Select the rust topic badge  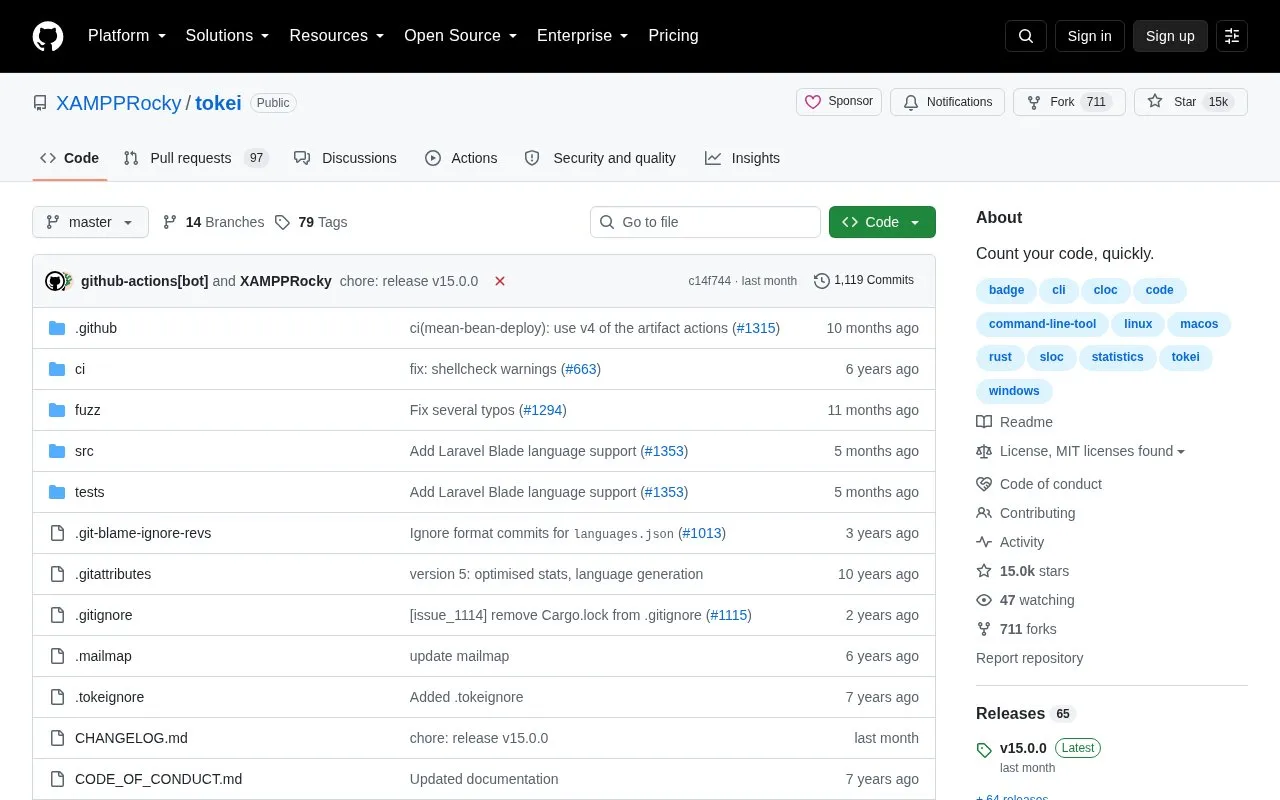pyautogui.click(x=1000, y=357)
